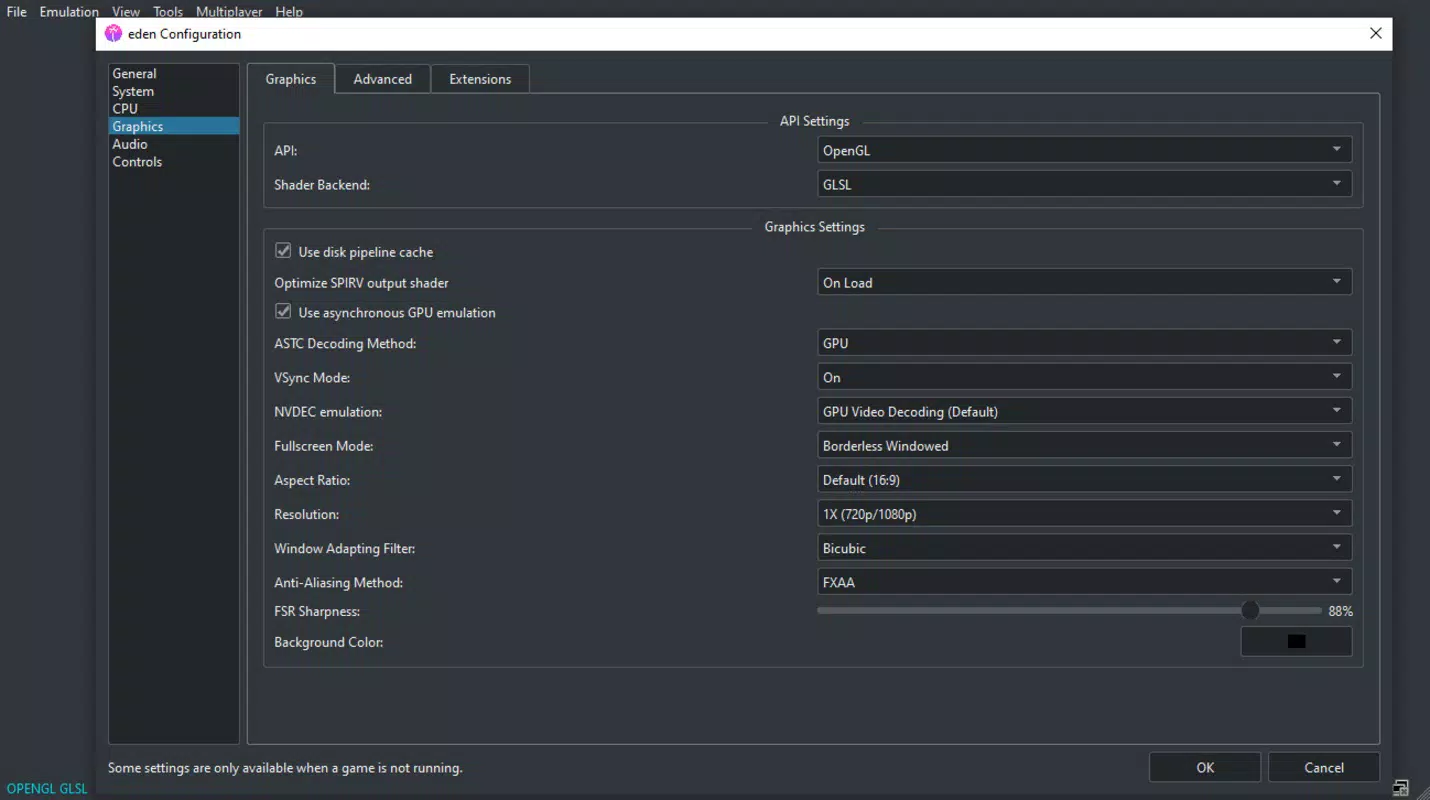Open the Resolution dropdown

(x=1085, y=513)
